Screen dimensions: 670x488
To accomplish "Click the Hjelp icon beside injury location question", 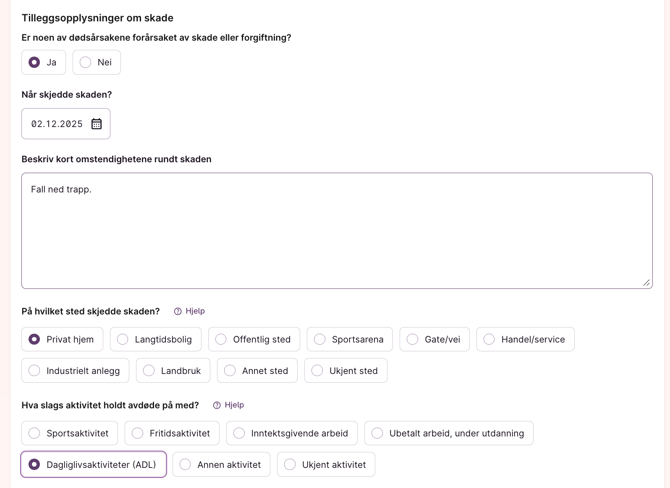I will [x=178, y=312].
